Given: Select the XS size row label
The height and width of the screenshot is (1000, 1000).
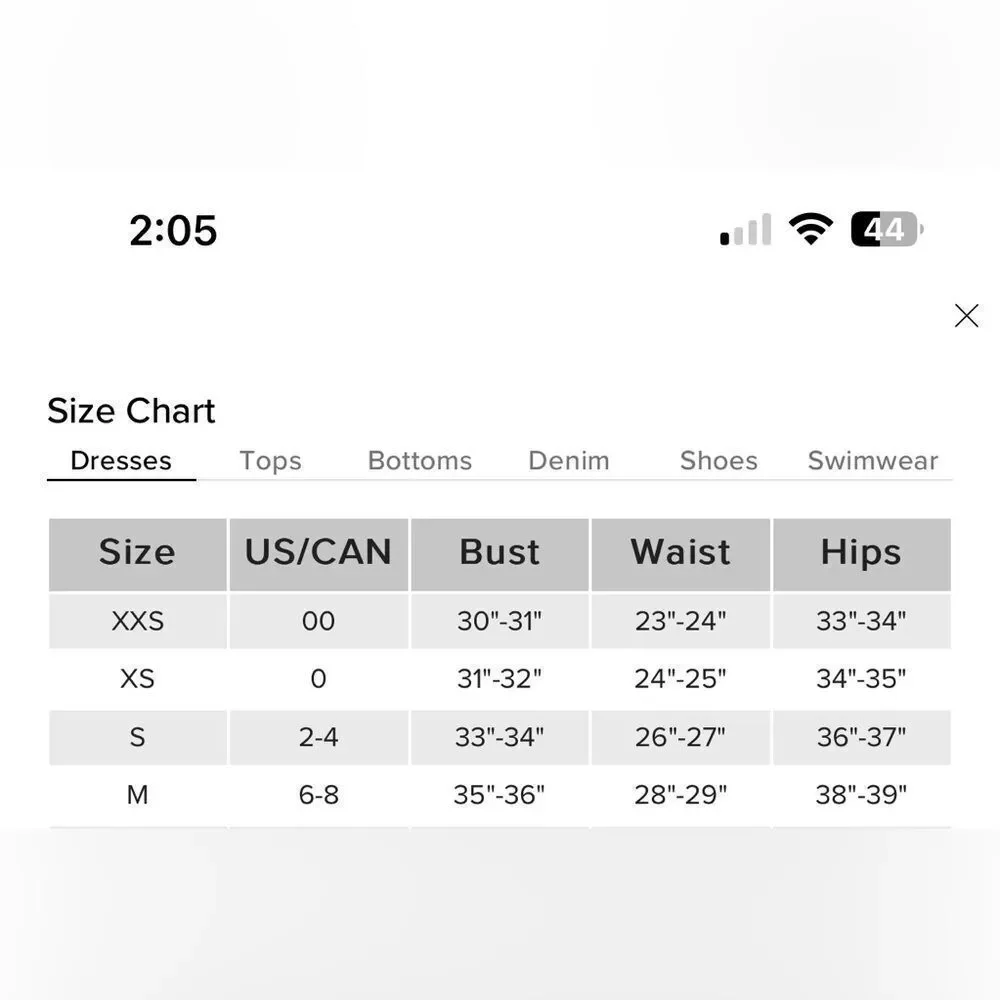Looking at the screenshot, I should click(137, 679).
